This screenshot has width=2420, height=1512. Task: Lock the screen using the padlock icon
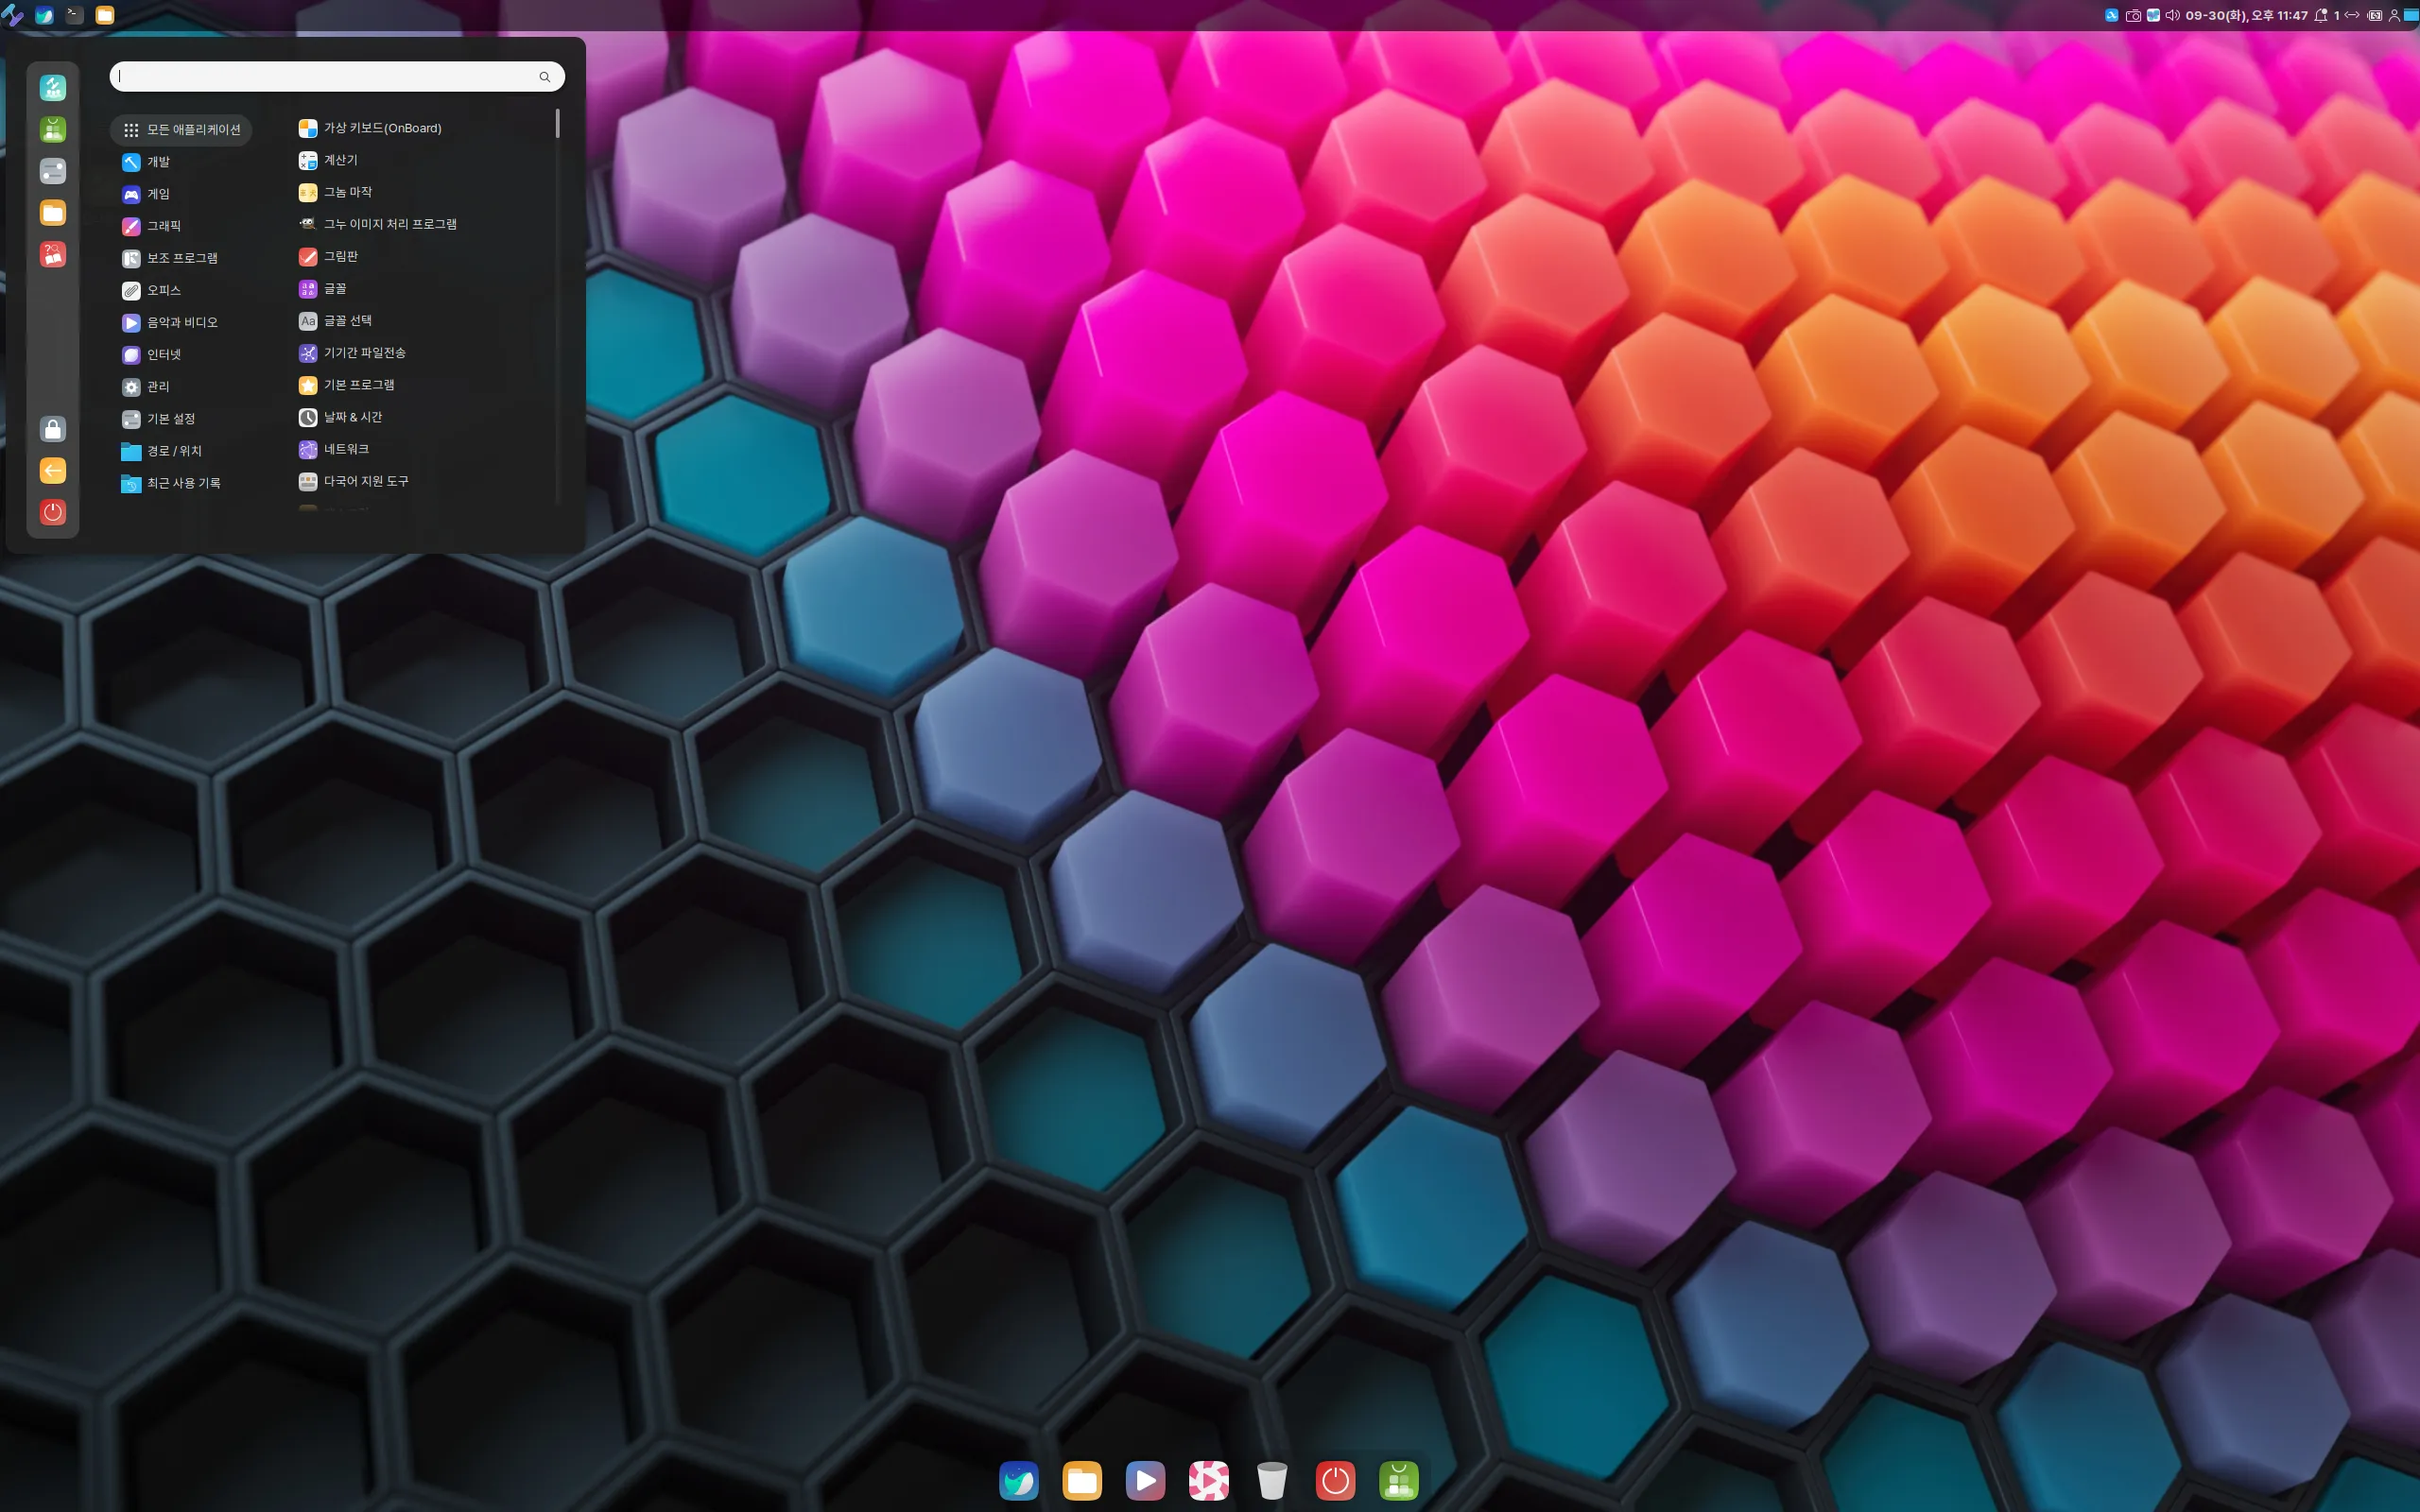click(x=52, y=429)
